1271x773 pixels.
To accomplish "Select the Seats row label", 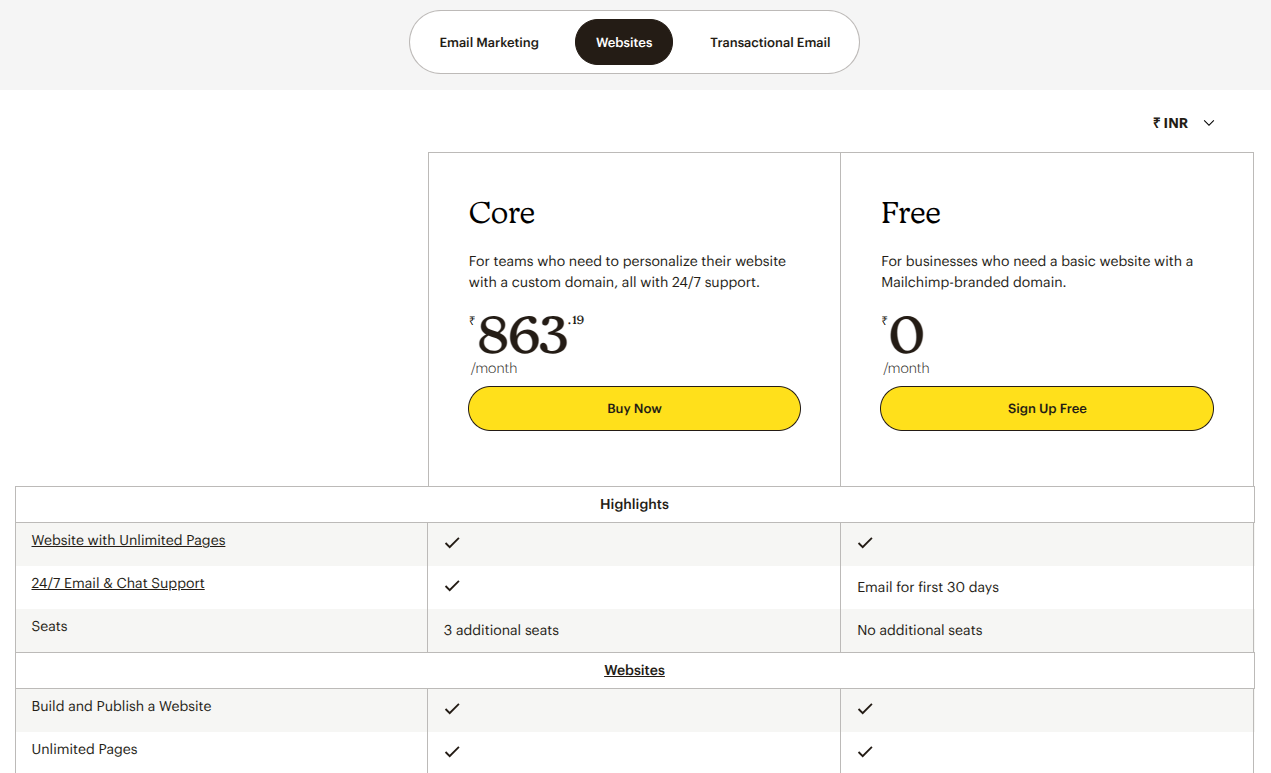I will (49, 626).
